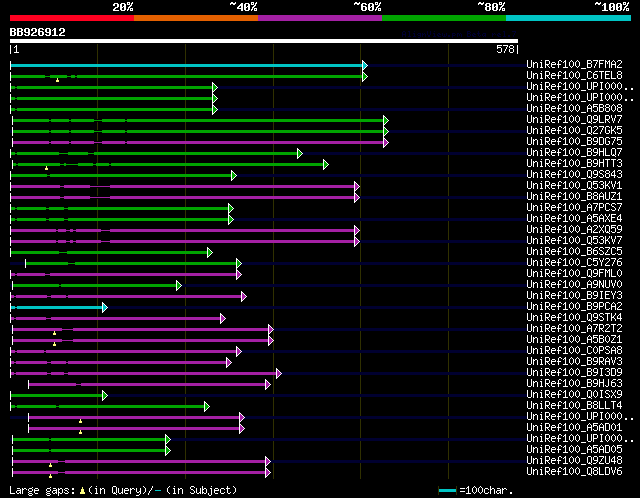640x498 pixels.
Task: Select the UniRef100_A5AXE4 label
Action: [x=574, y=219]
